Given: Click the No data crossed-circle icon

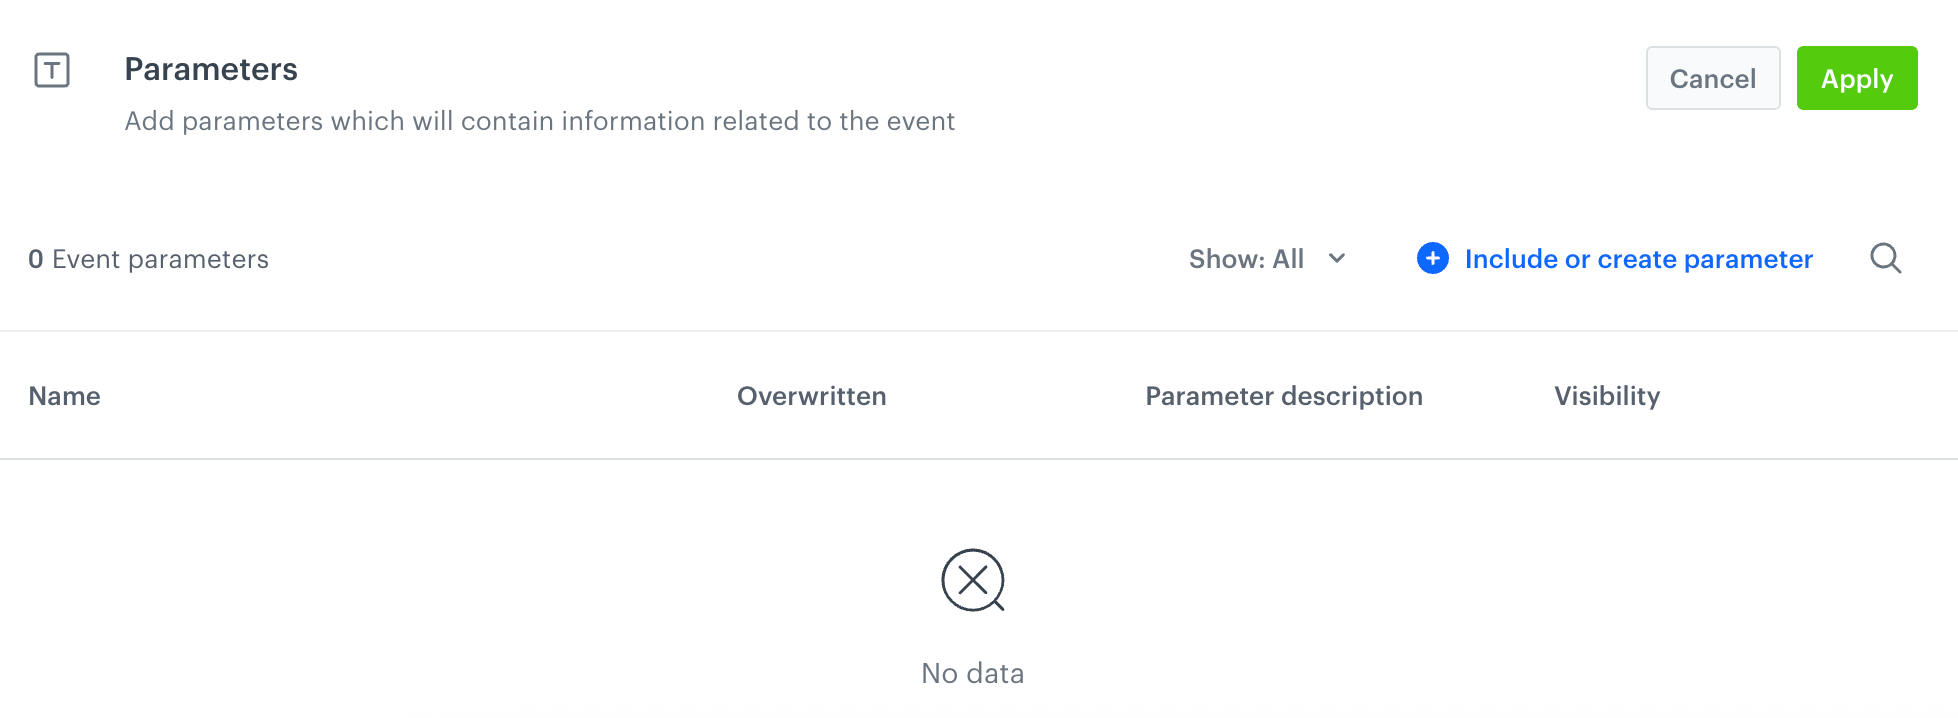Looking at the screenshot, I should pyautogui.click(x=971, y=578).
